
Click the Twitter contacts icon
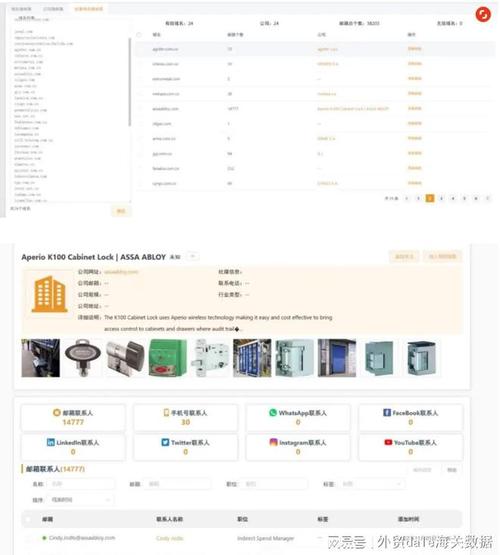[165, 442]
